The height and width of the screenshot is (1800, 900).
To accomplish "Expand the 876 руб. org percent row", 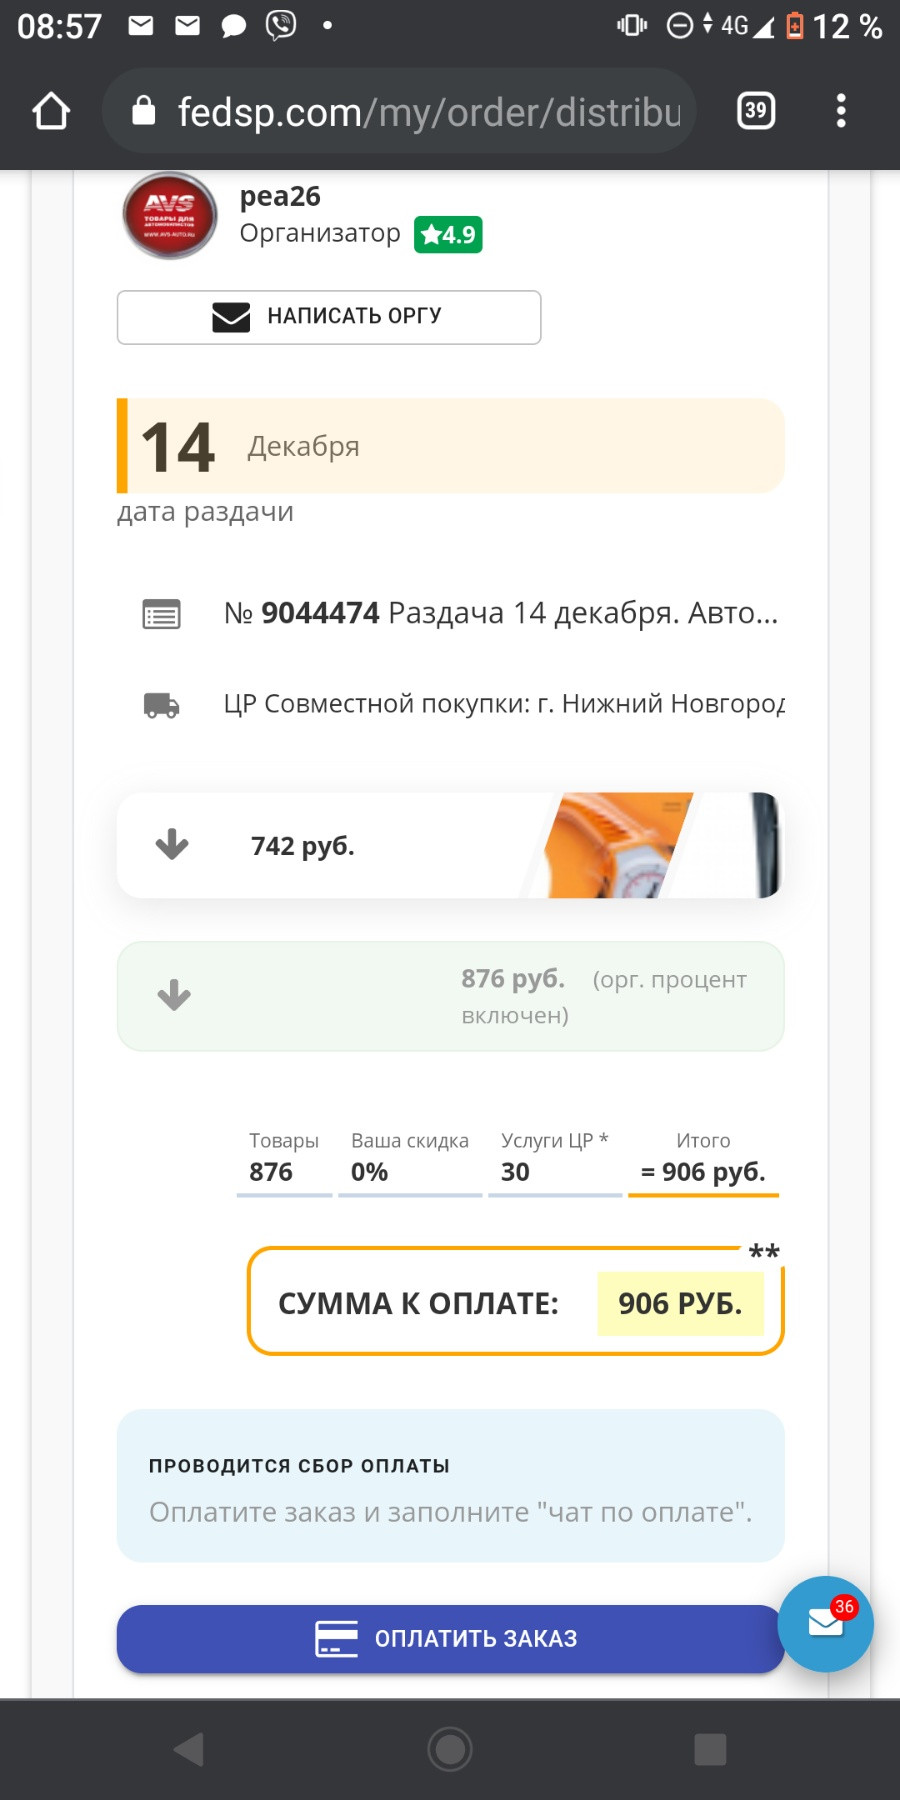I will [174, 995].
